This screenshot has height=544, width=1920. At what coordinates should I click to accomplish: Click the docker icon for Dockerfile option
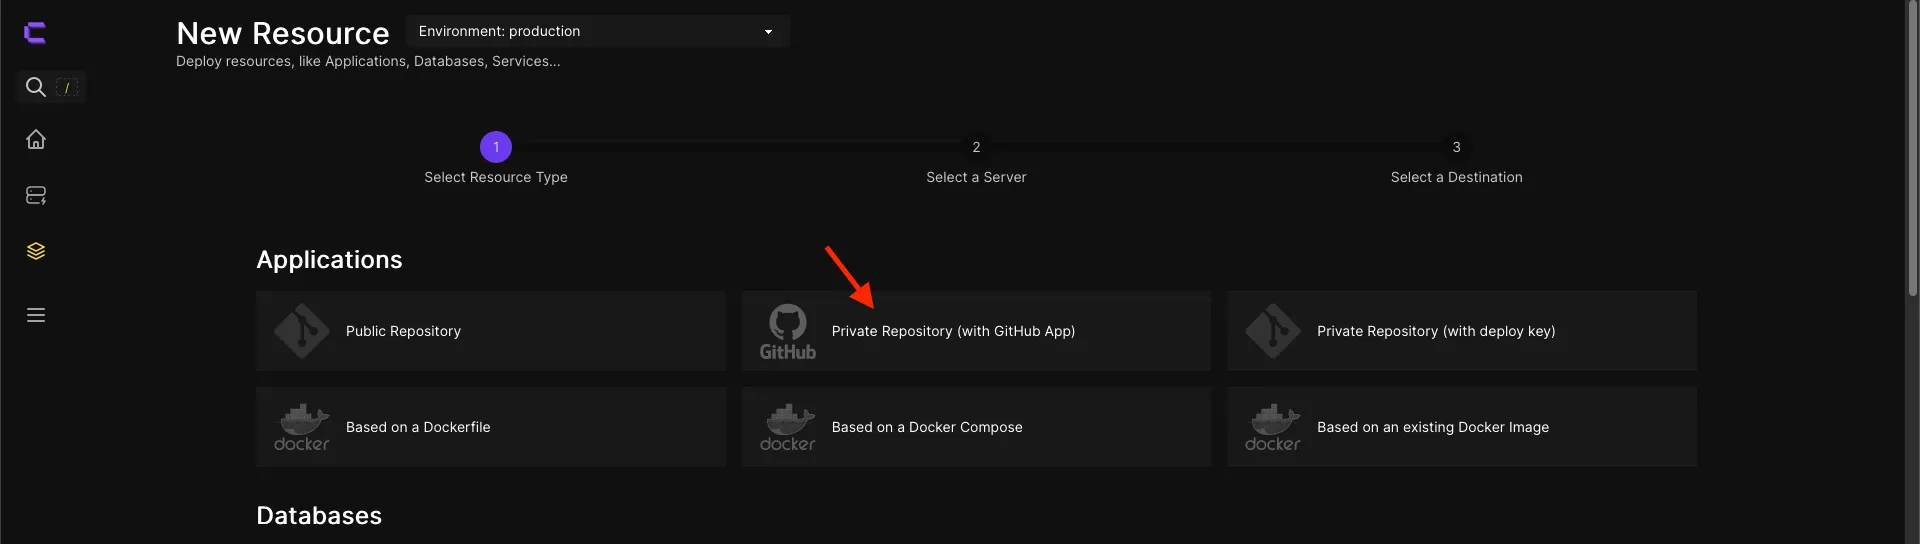301,427
